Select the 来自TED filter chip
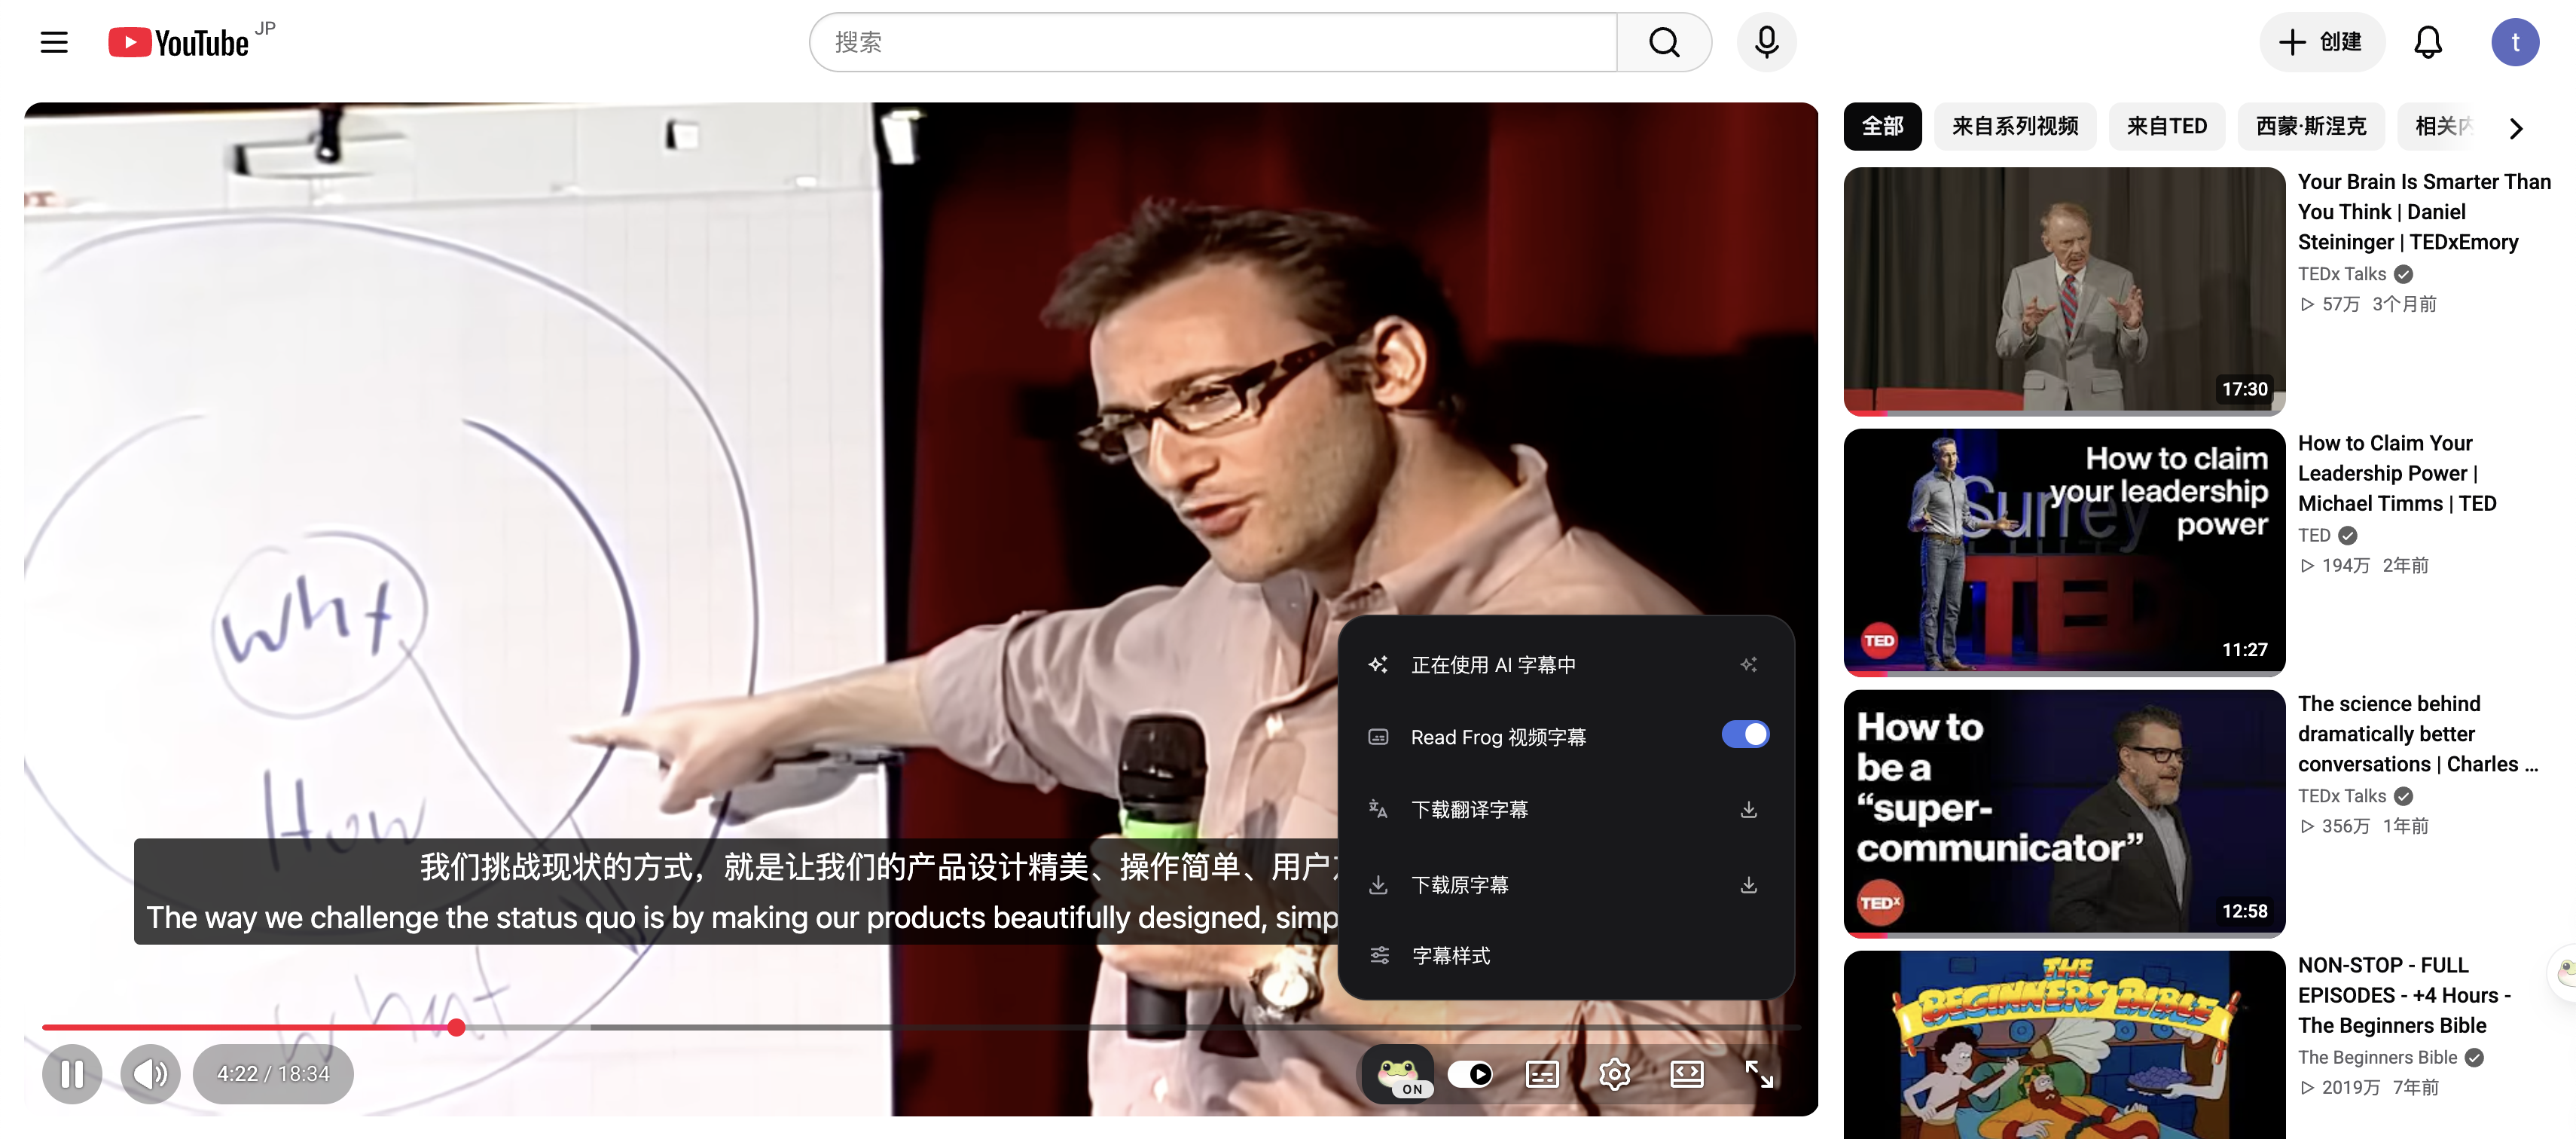 (2166, 126)
